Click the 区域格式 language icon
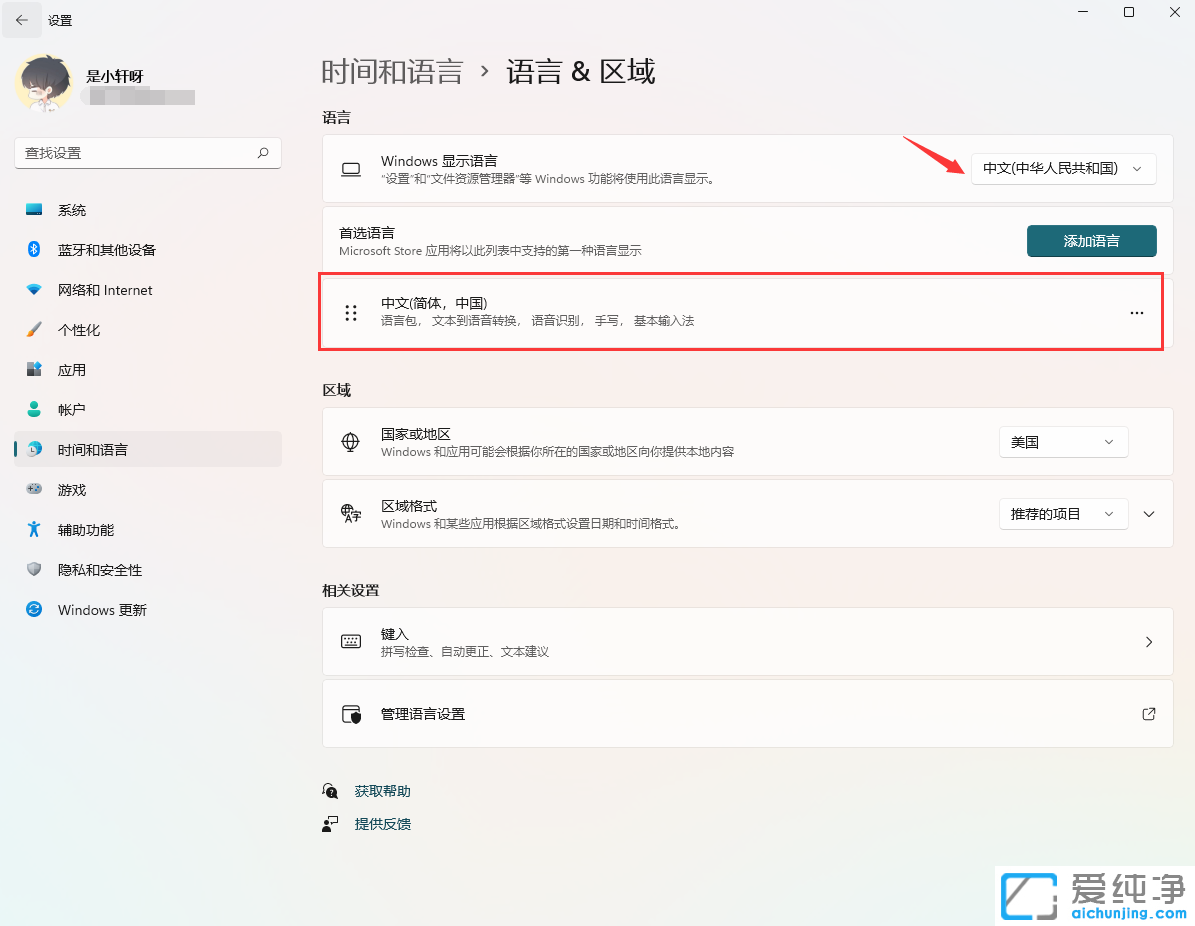Screen dimensions: 1195x926 click(x=351, y=514)
